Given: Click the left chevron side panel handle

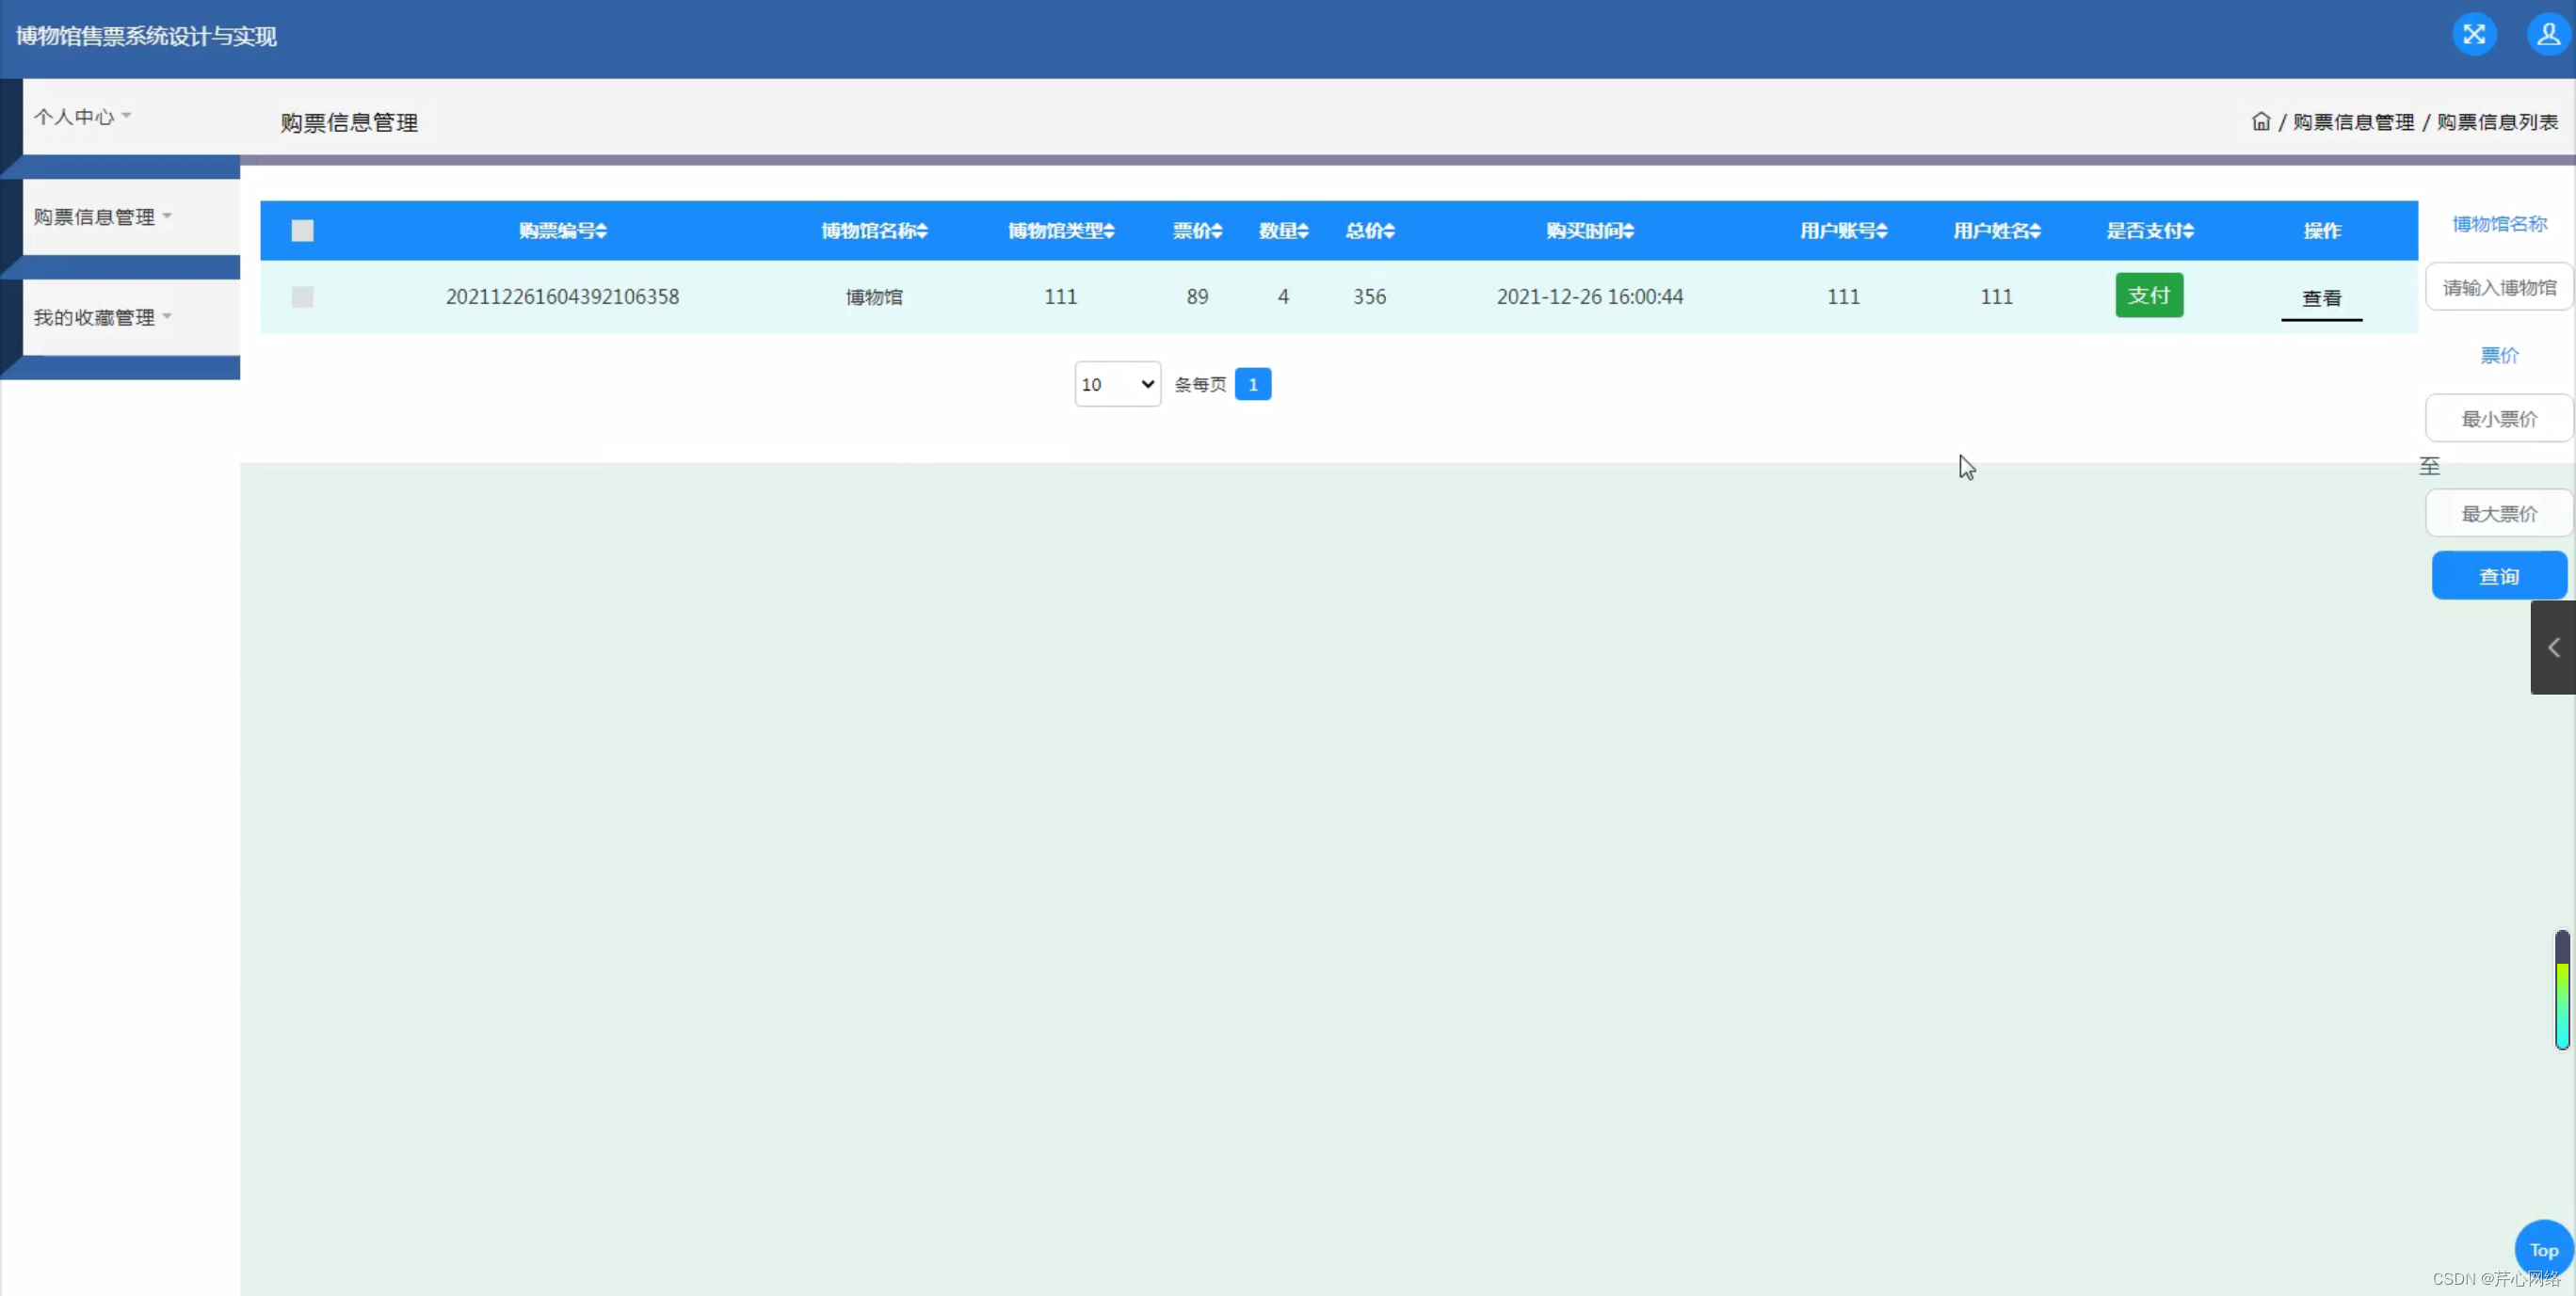Looking at the screenshot, I should click(2553, 647).
